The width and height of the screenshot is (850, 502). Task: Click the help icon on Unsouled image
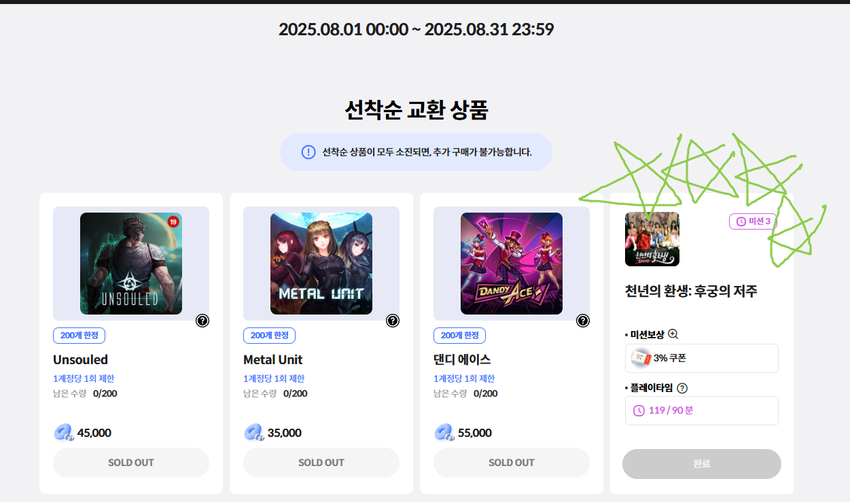[x=202, y=321]
